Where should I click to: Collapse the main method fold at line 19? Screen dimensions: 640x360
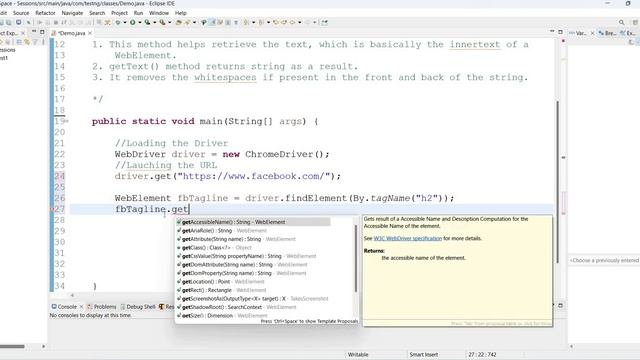[x=67, y=121]
